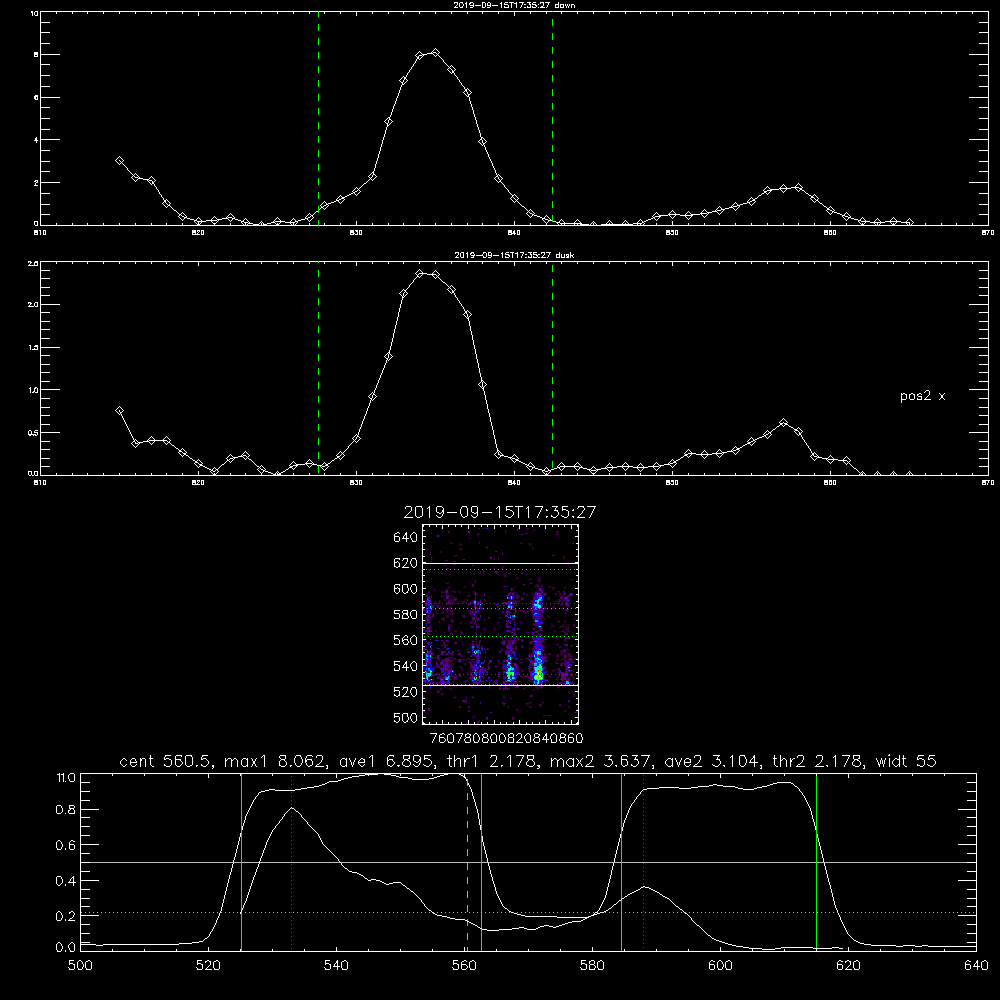The width and height of the screenshot is (1000, 1000).
Task: Click the spectral image thumbnail in the center
Action: click(x=500, y=624)
